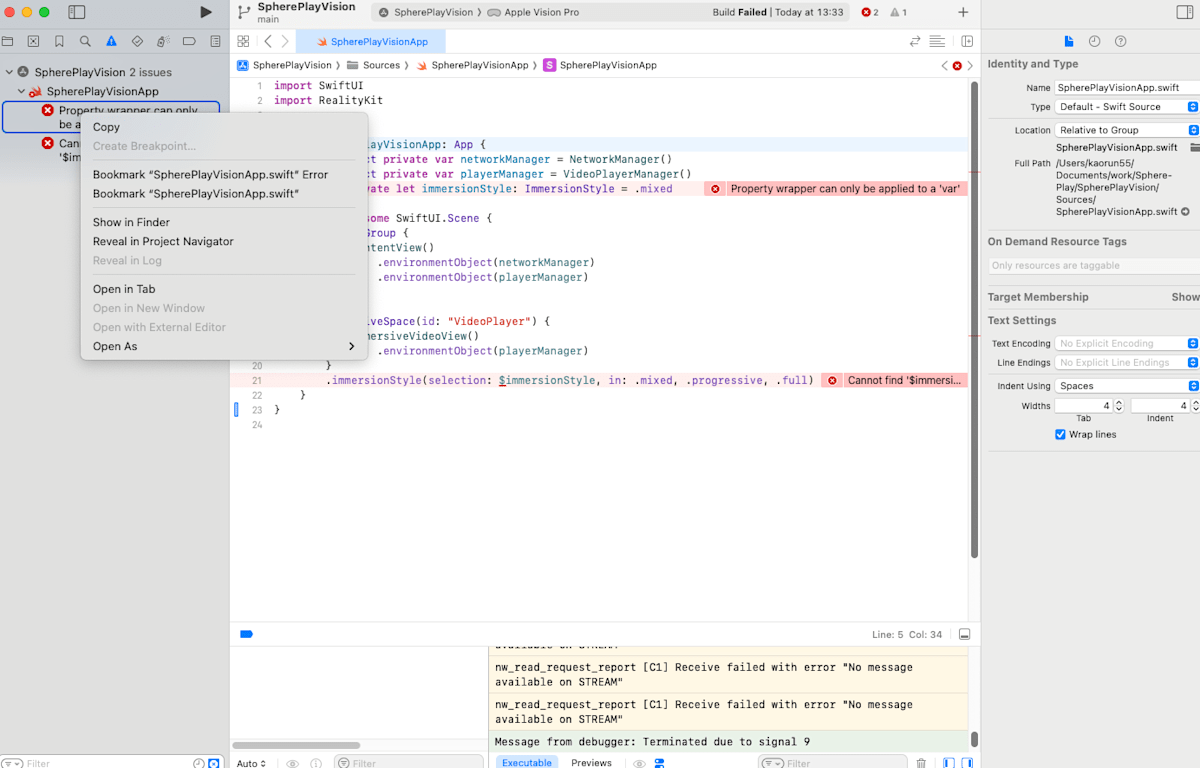Choose Show in Finder from context menu
Image resolution: width=1200 pixels, height=768 pixels.
[x=224, y=222]
